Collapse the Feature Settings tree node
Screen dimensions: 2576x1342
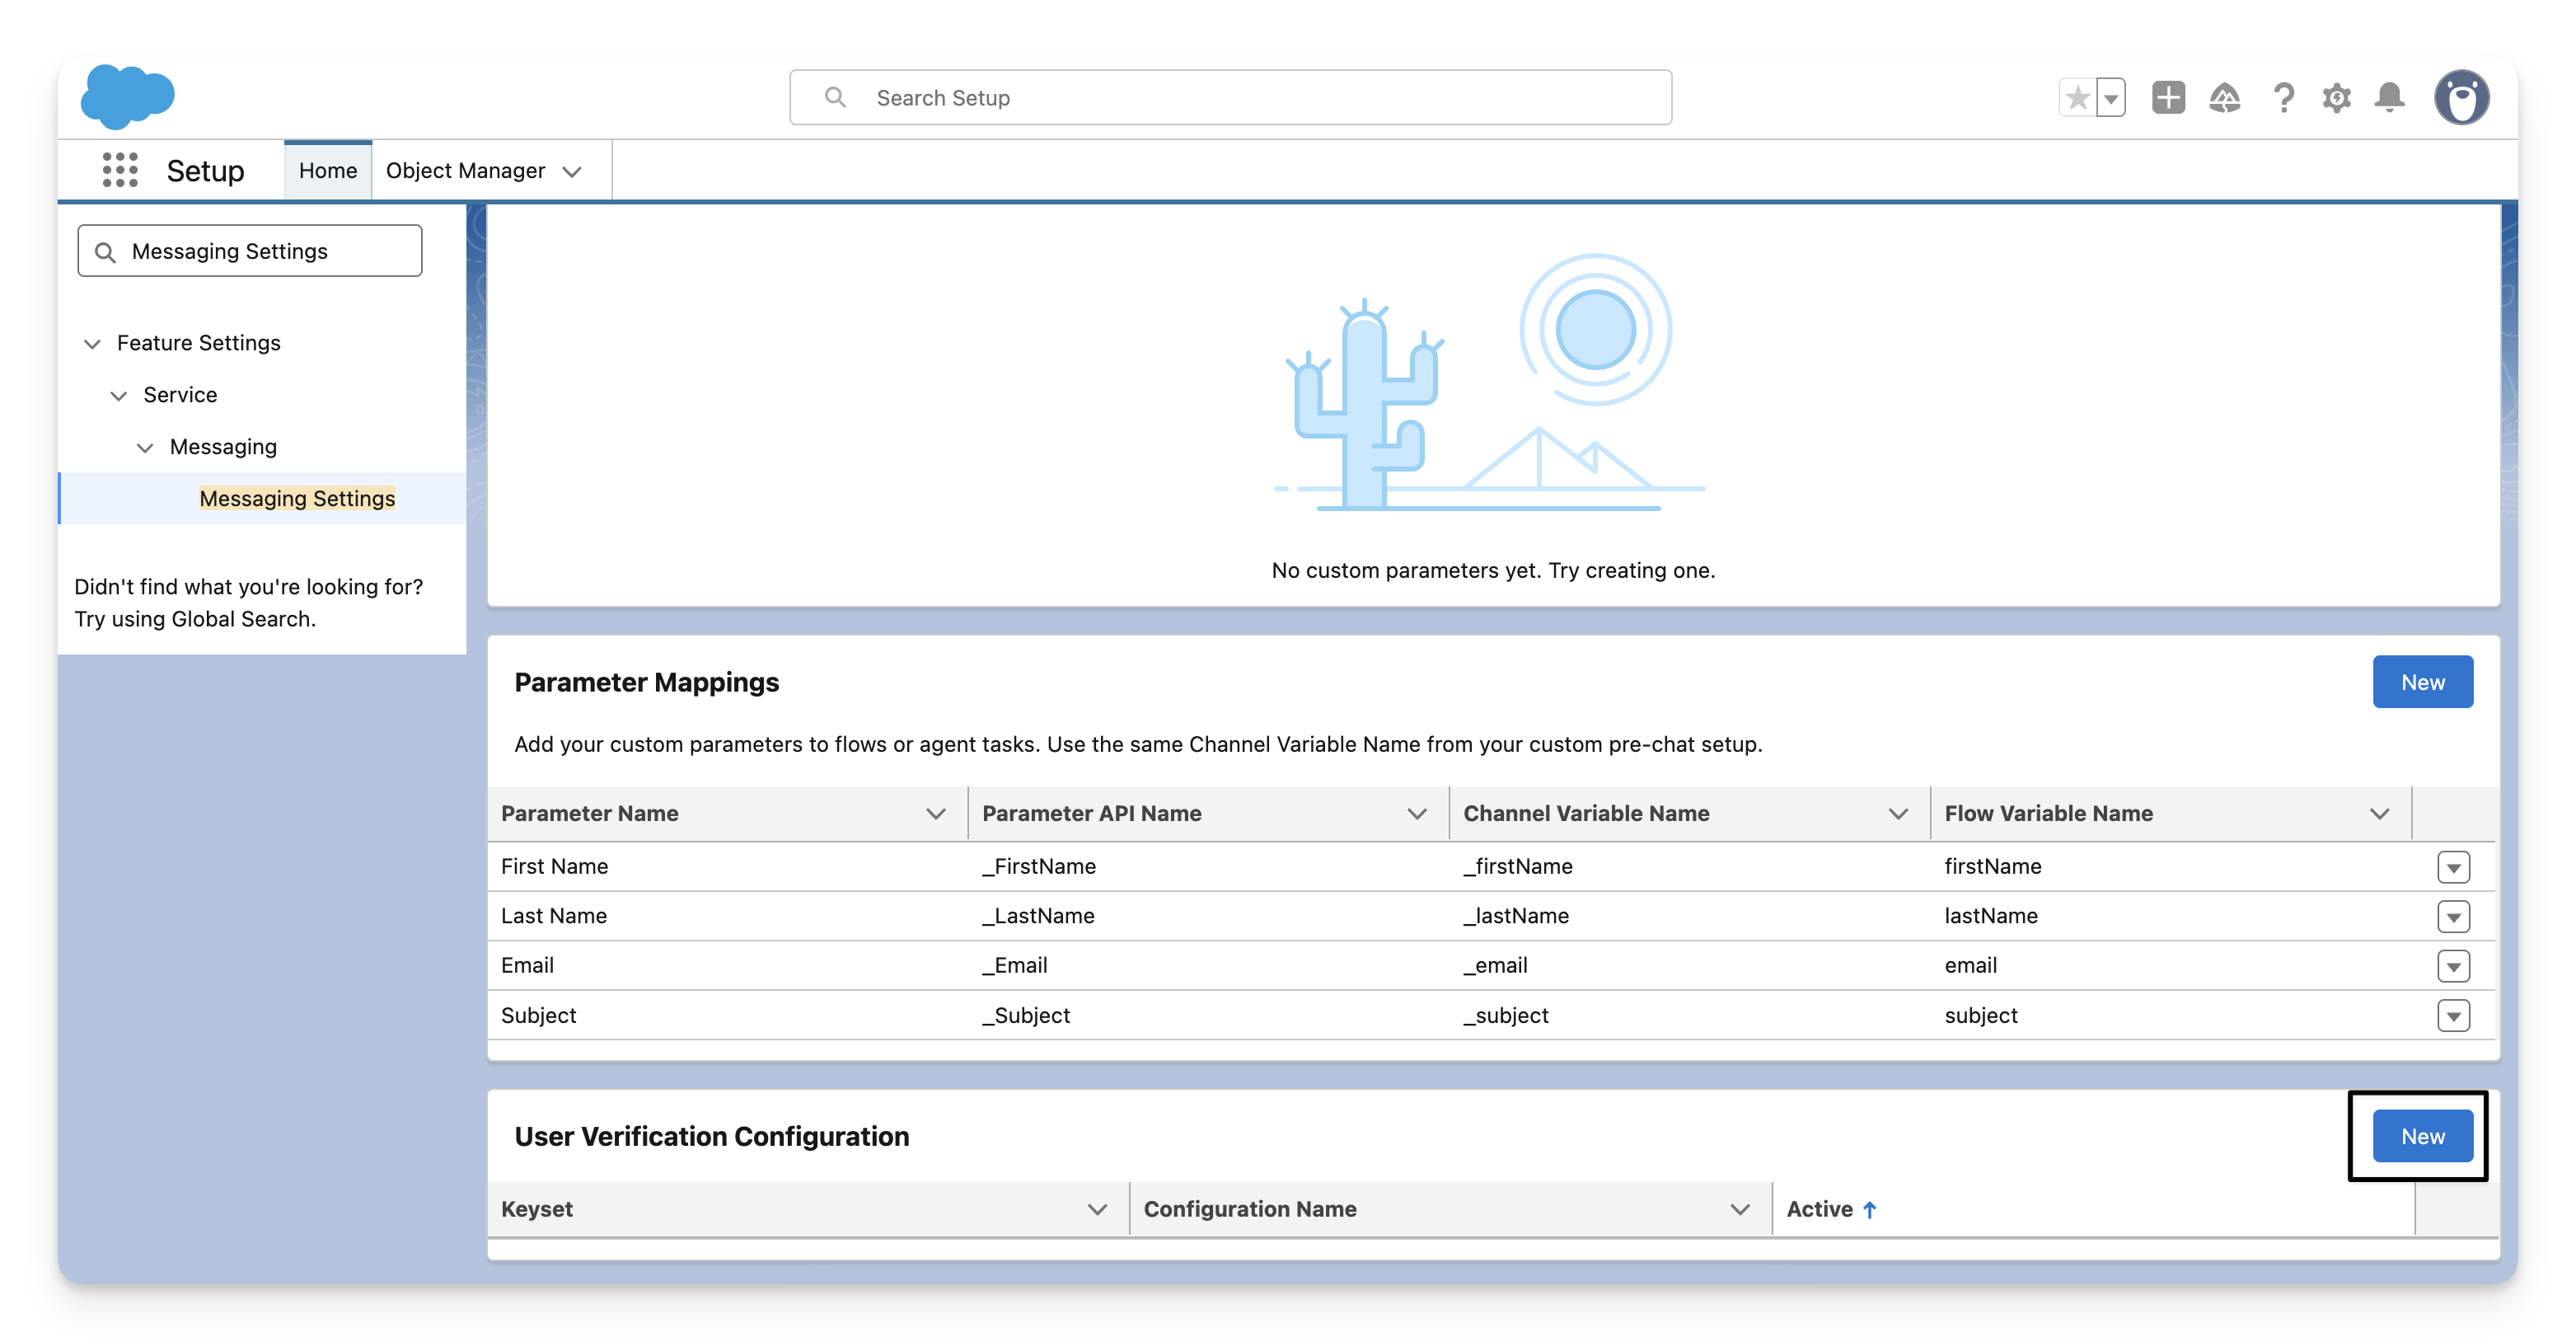(x=92, y=344)
